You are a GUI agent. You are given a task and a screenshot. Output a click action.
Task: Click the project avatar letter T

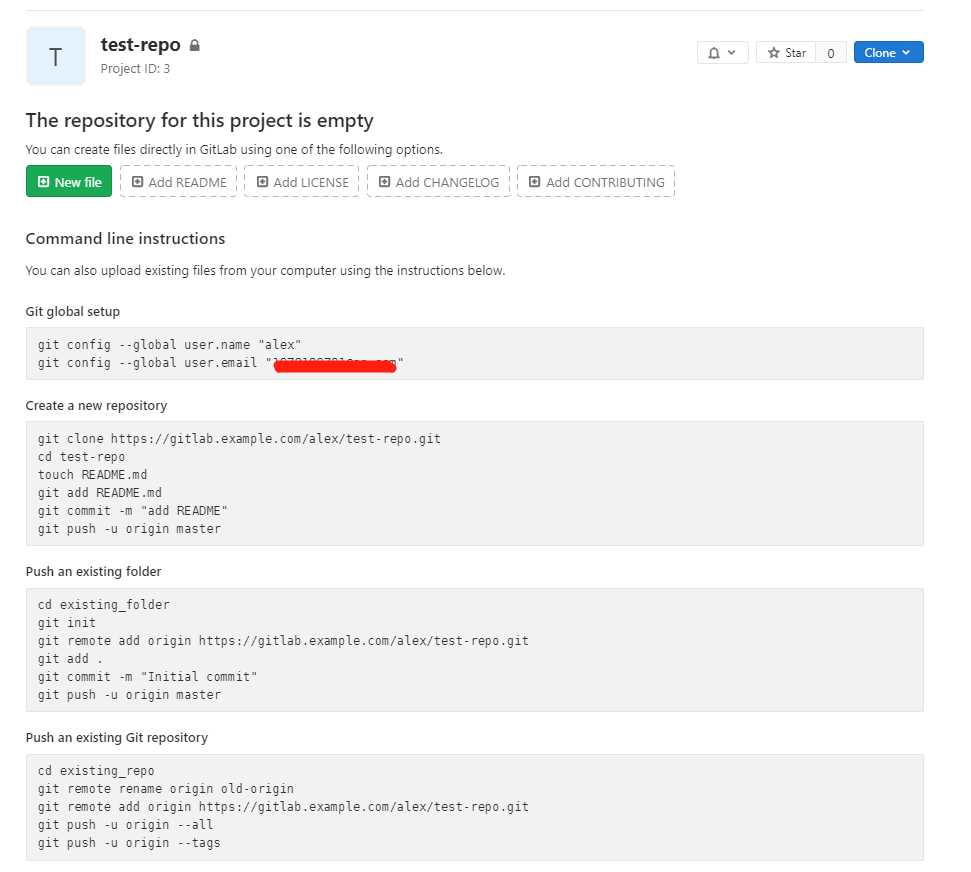point(55,56)
